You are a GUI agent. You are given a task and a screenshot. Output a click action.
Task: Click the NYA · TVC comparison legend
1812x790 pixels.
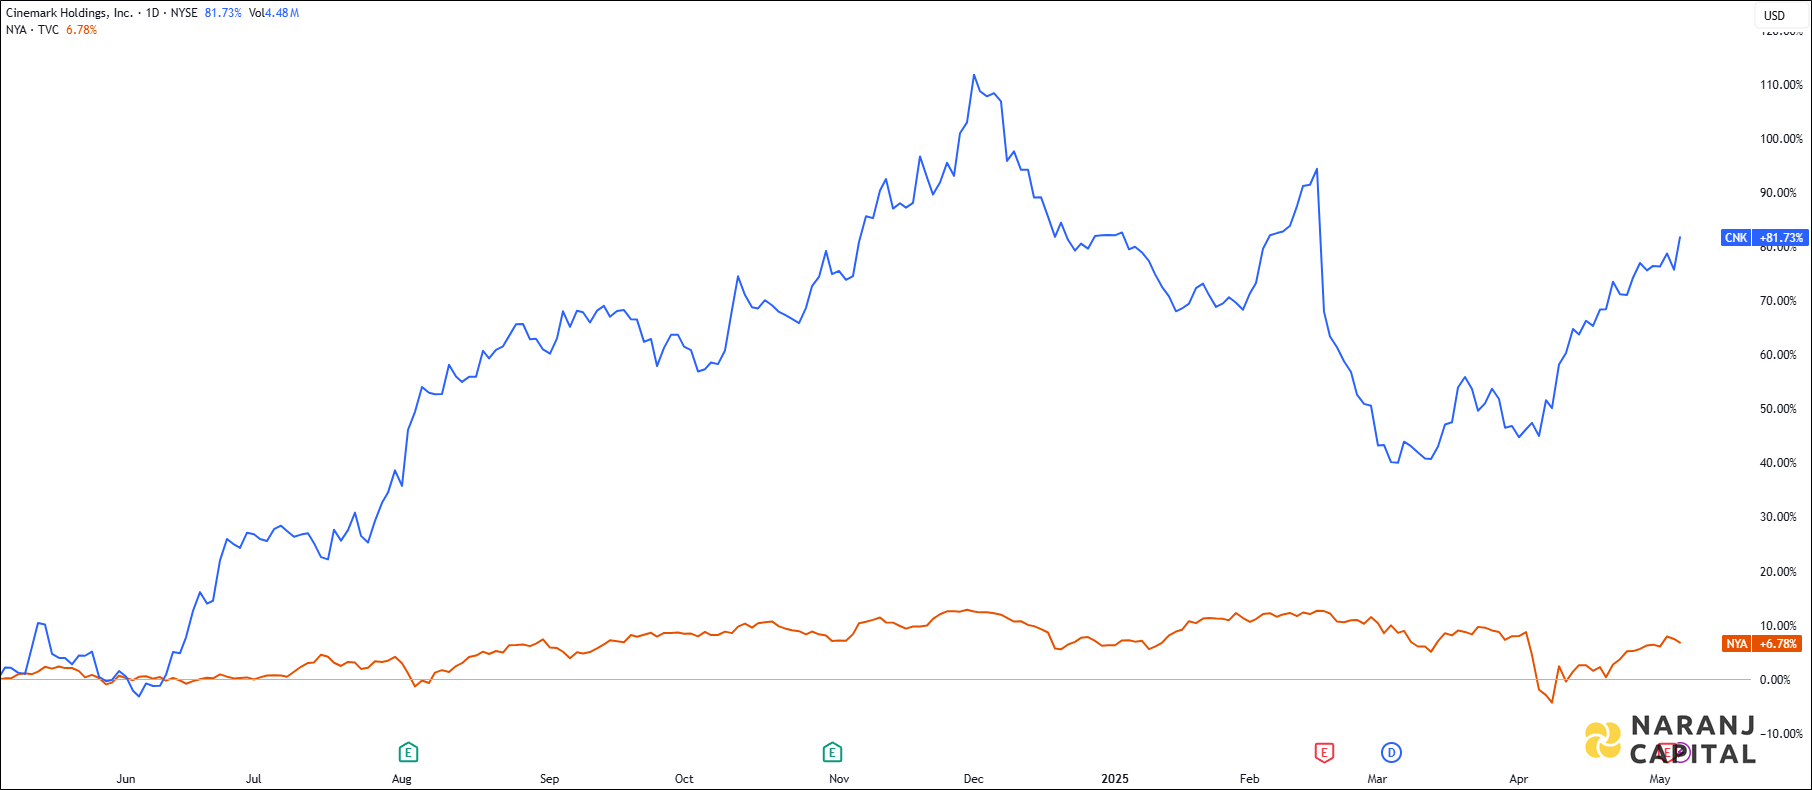(32, 30)
